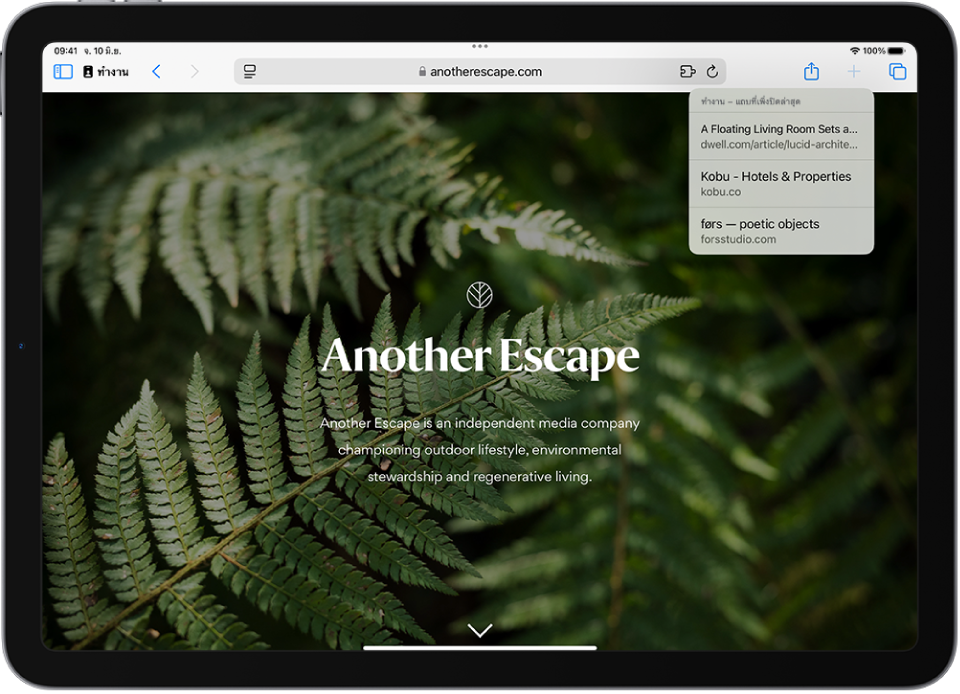
Task: Tap the battery status icon
Action: 896,51
